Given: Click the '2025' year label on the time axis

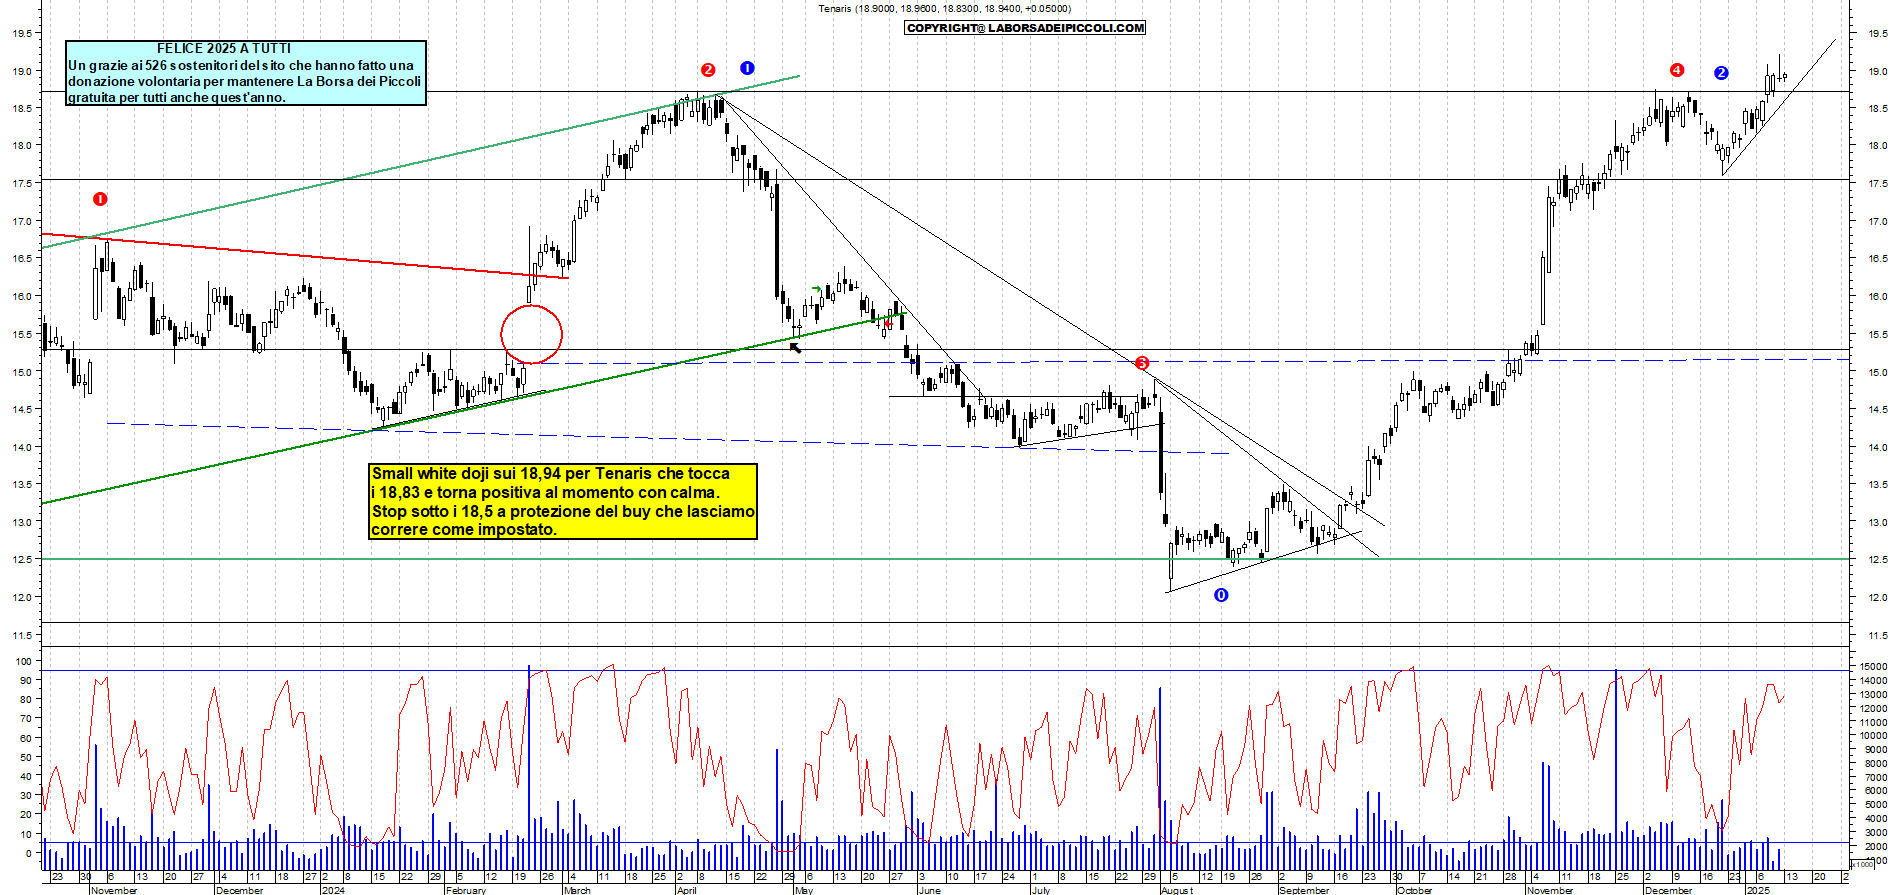Looking at the screenshot, I should click(x=1758, y=890).
